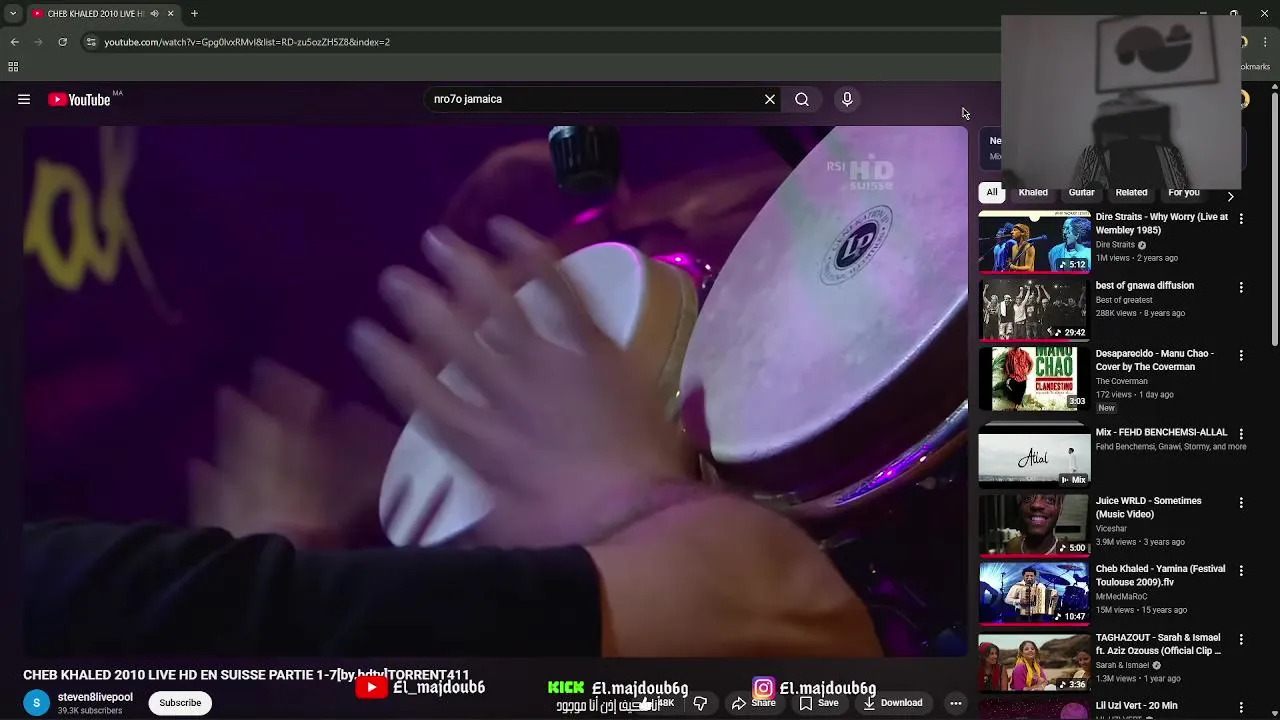Screen dimensions: 1280x720
Task: Open Lil Uzi Vert - 20 Min title
Action: pyautogui.click(x=1136, y=706)
